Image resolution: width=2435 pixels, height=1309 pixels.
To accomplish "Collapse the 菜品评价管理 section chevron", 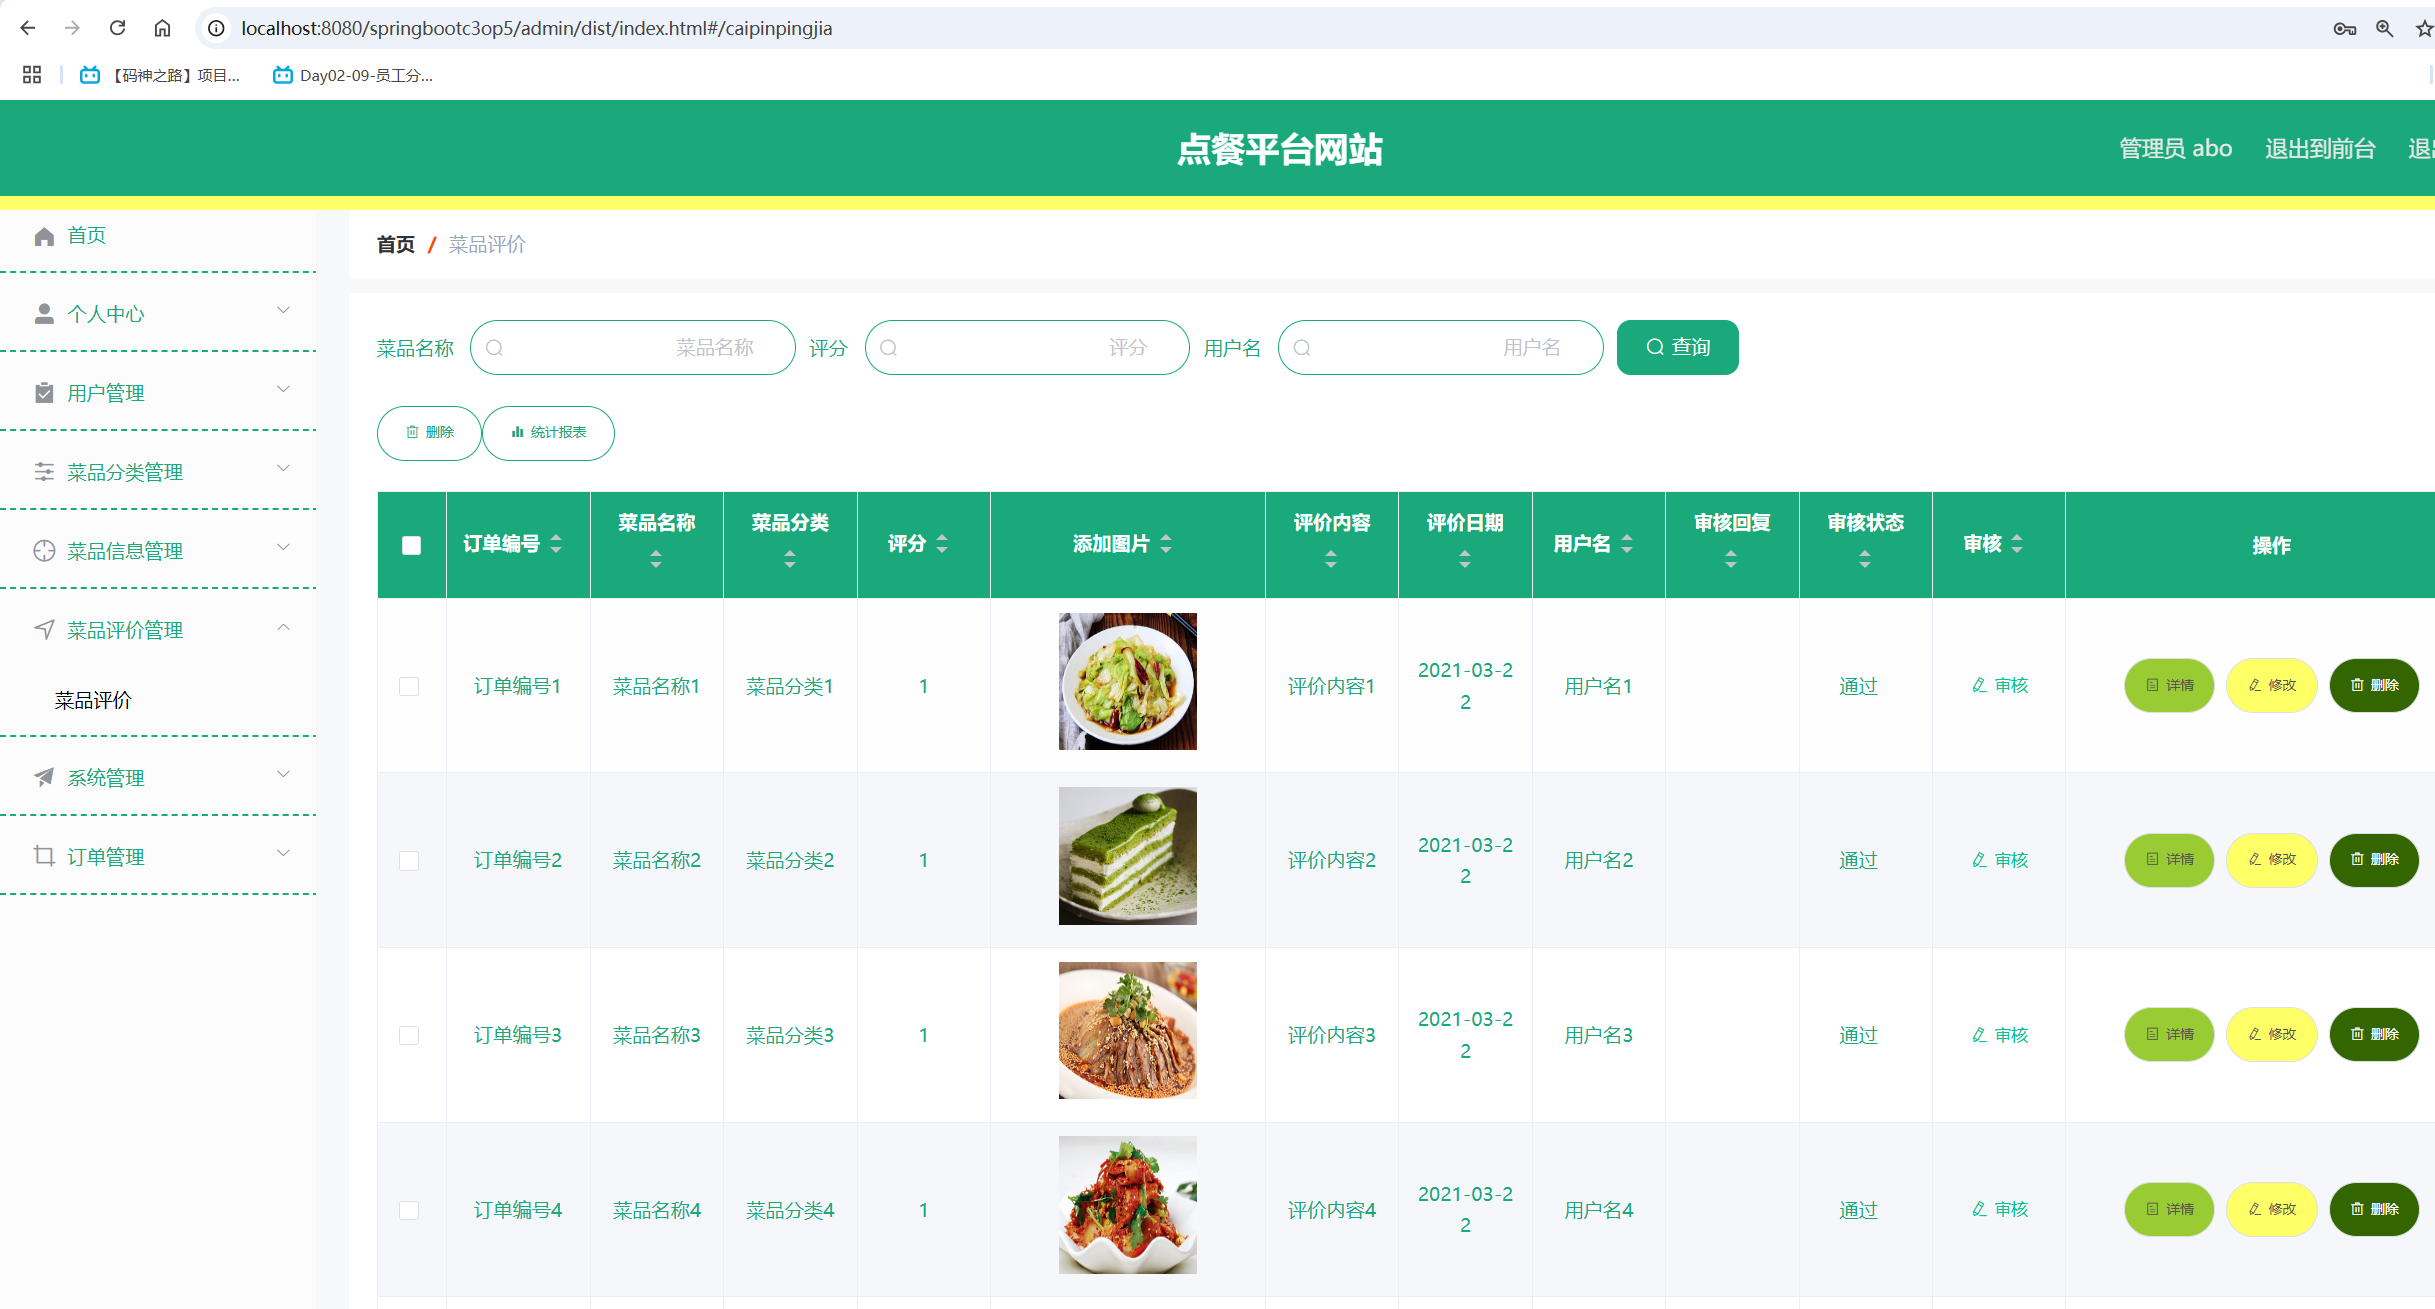I will [x=284, y=627].
